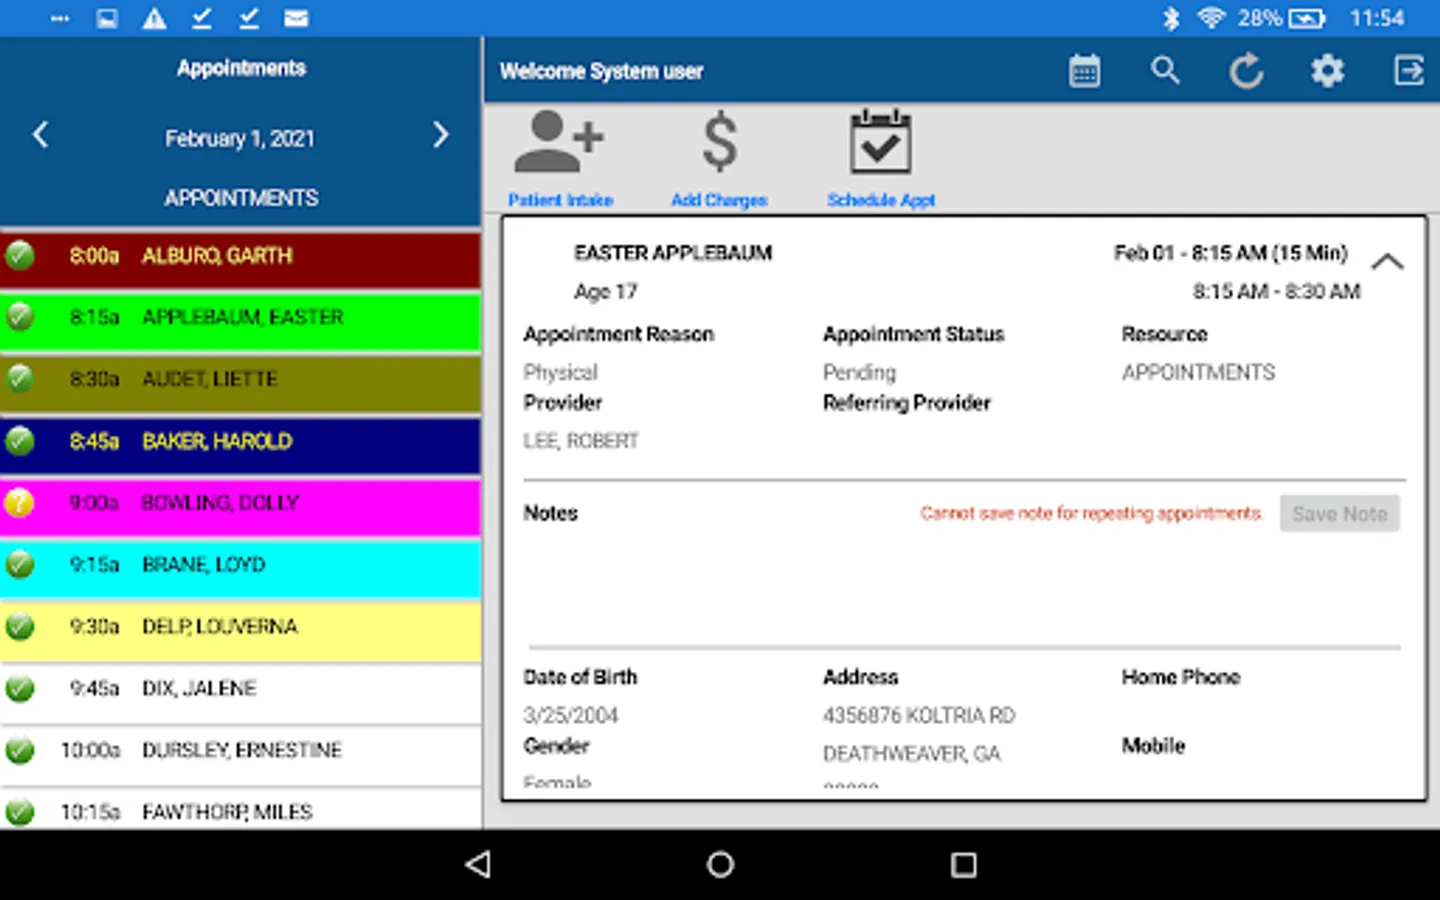Tap the Bluetooth indicator in status bar
This screenshot has height=900, width=1440.
(1171, 18)
